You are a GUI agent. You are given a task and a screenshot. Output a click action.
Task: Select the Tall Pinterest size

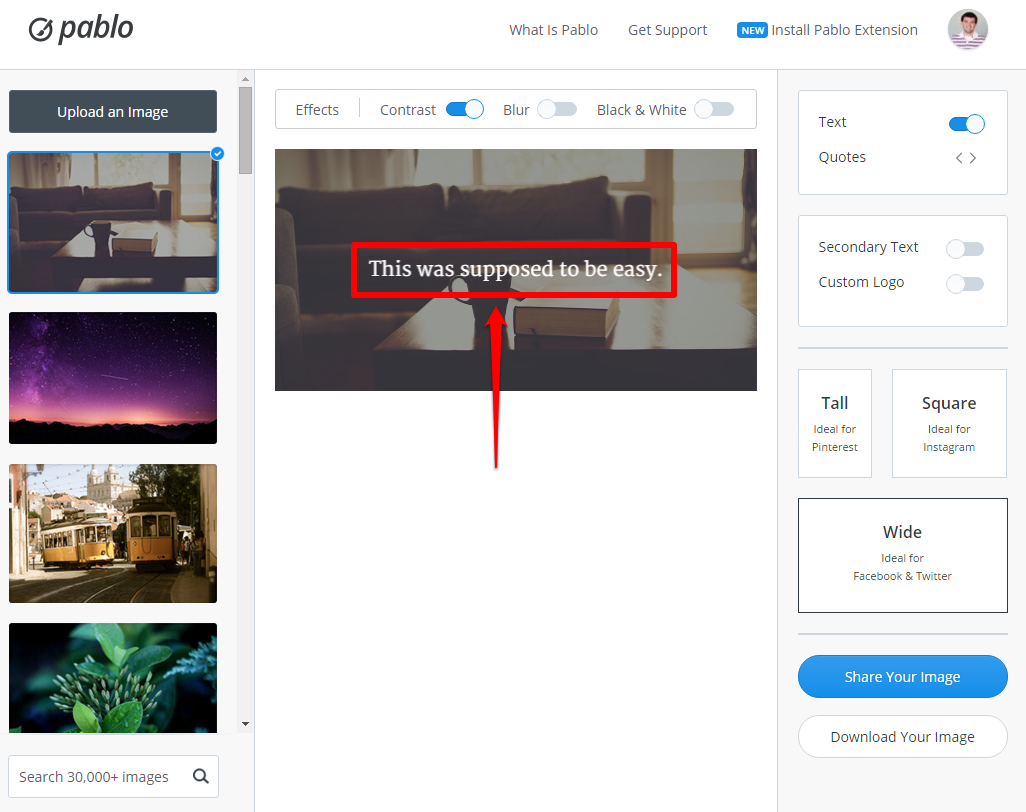click(835, 423)
